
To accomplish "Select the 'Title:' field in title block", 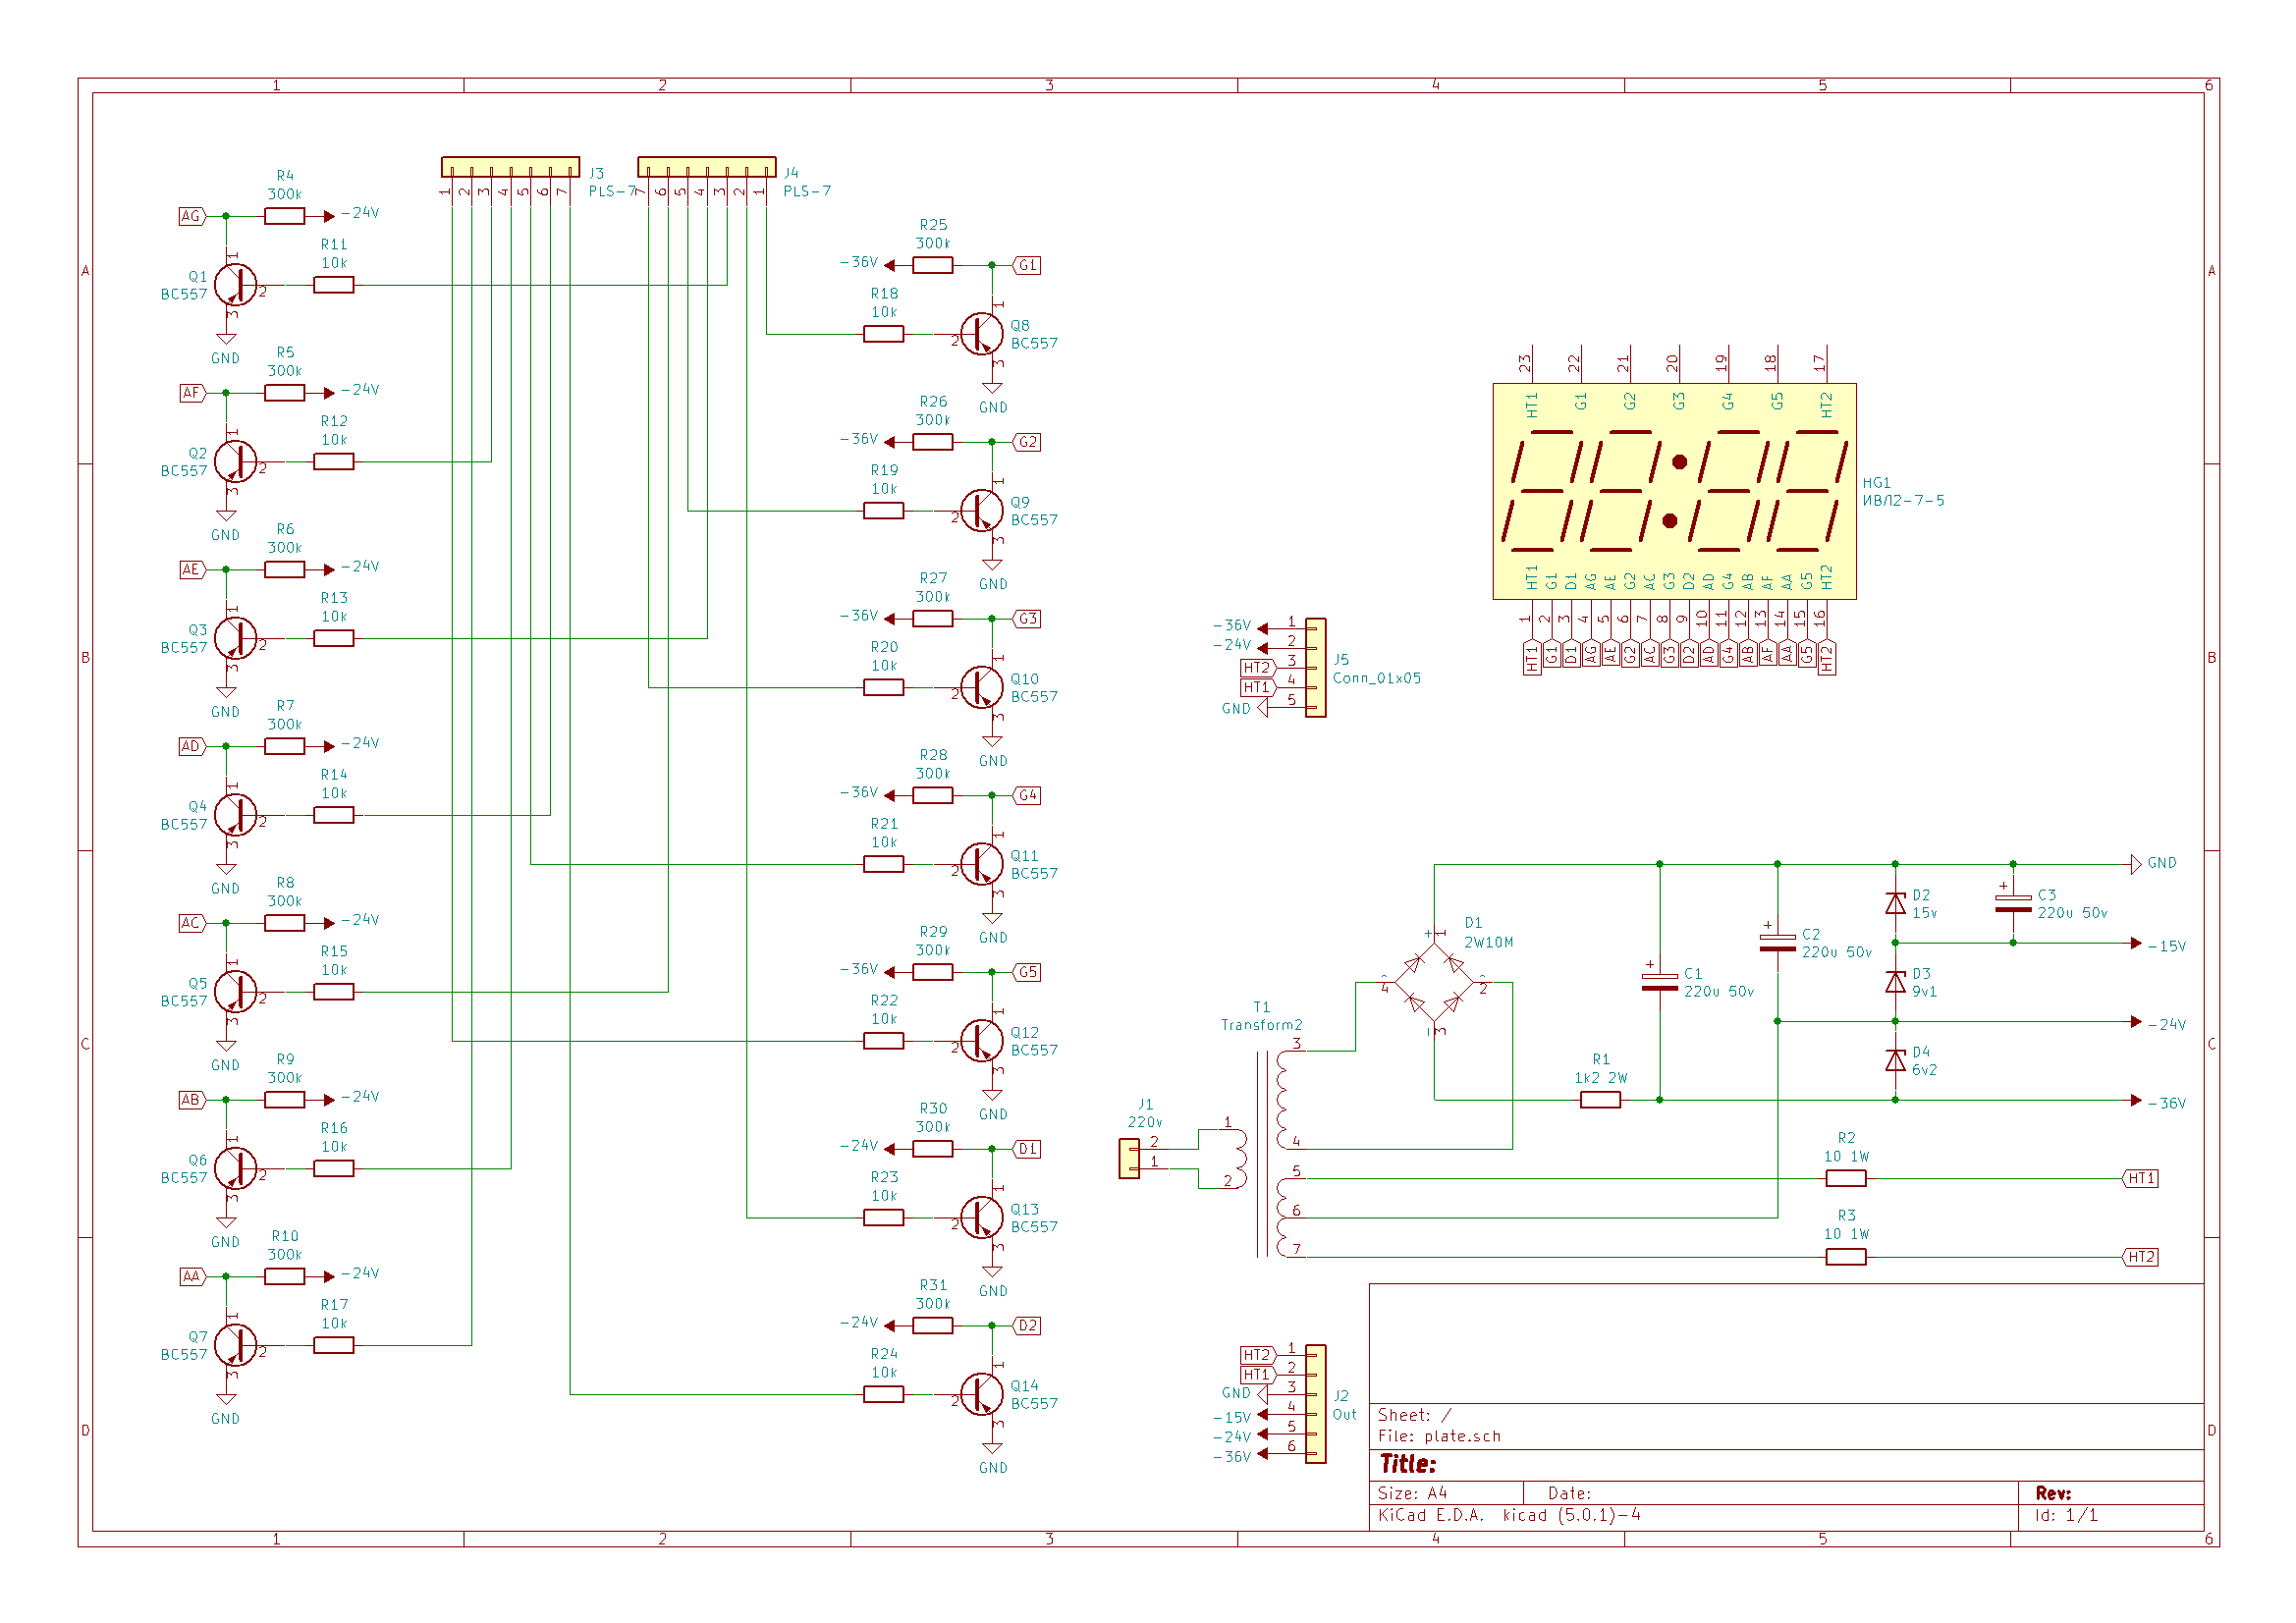I will click(1408, 1465).
